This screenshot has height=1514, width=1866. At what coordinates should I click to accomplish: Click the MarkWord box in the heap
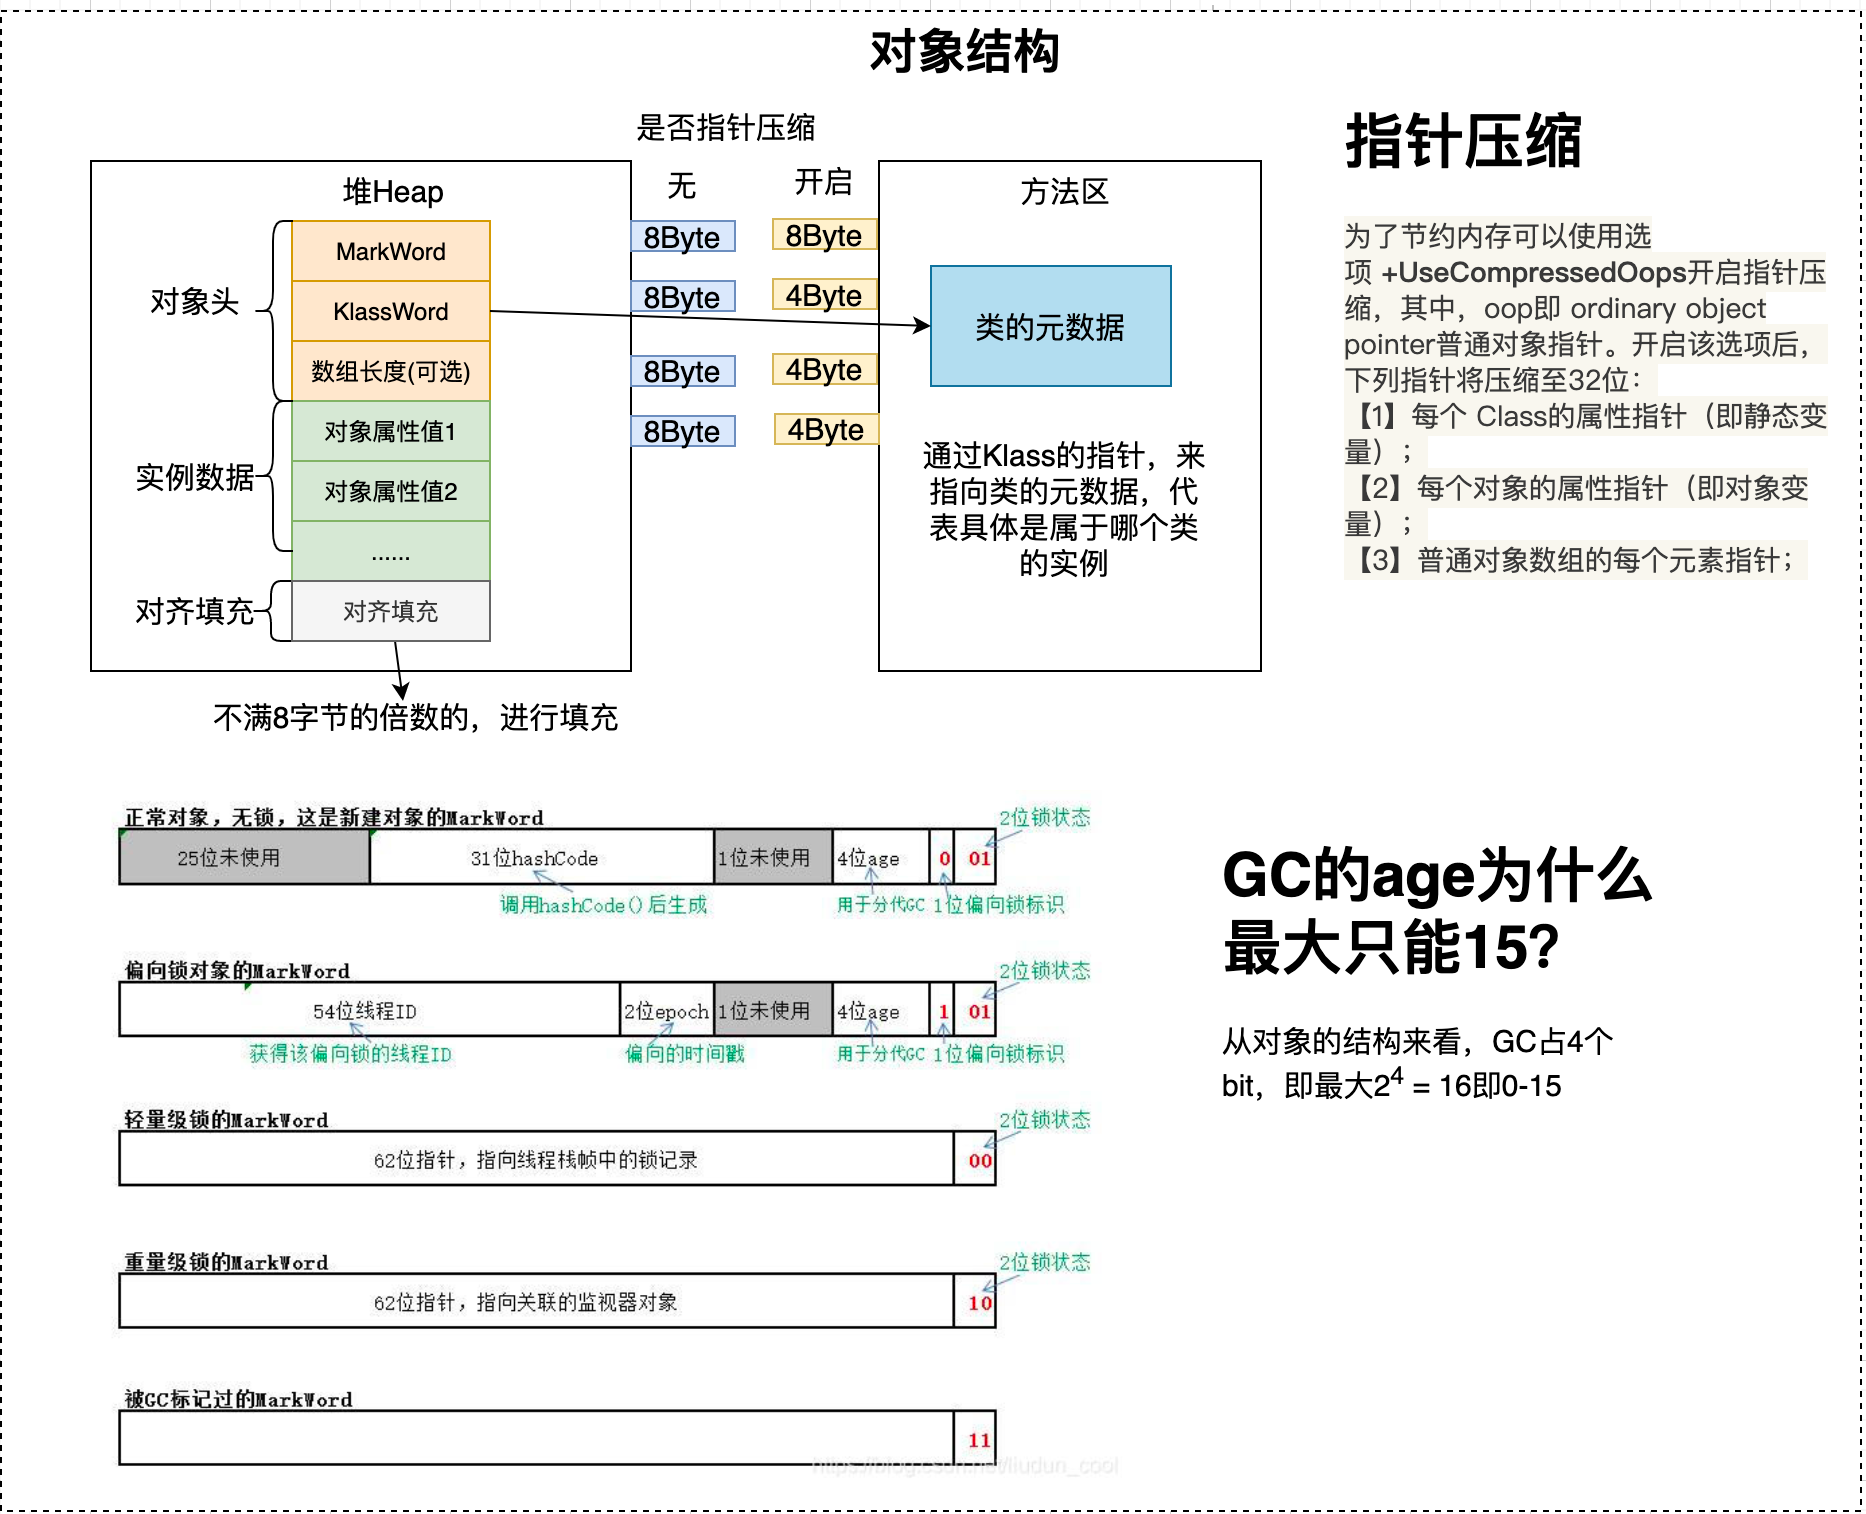click(x=391, y=251)
